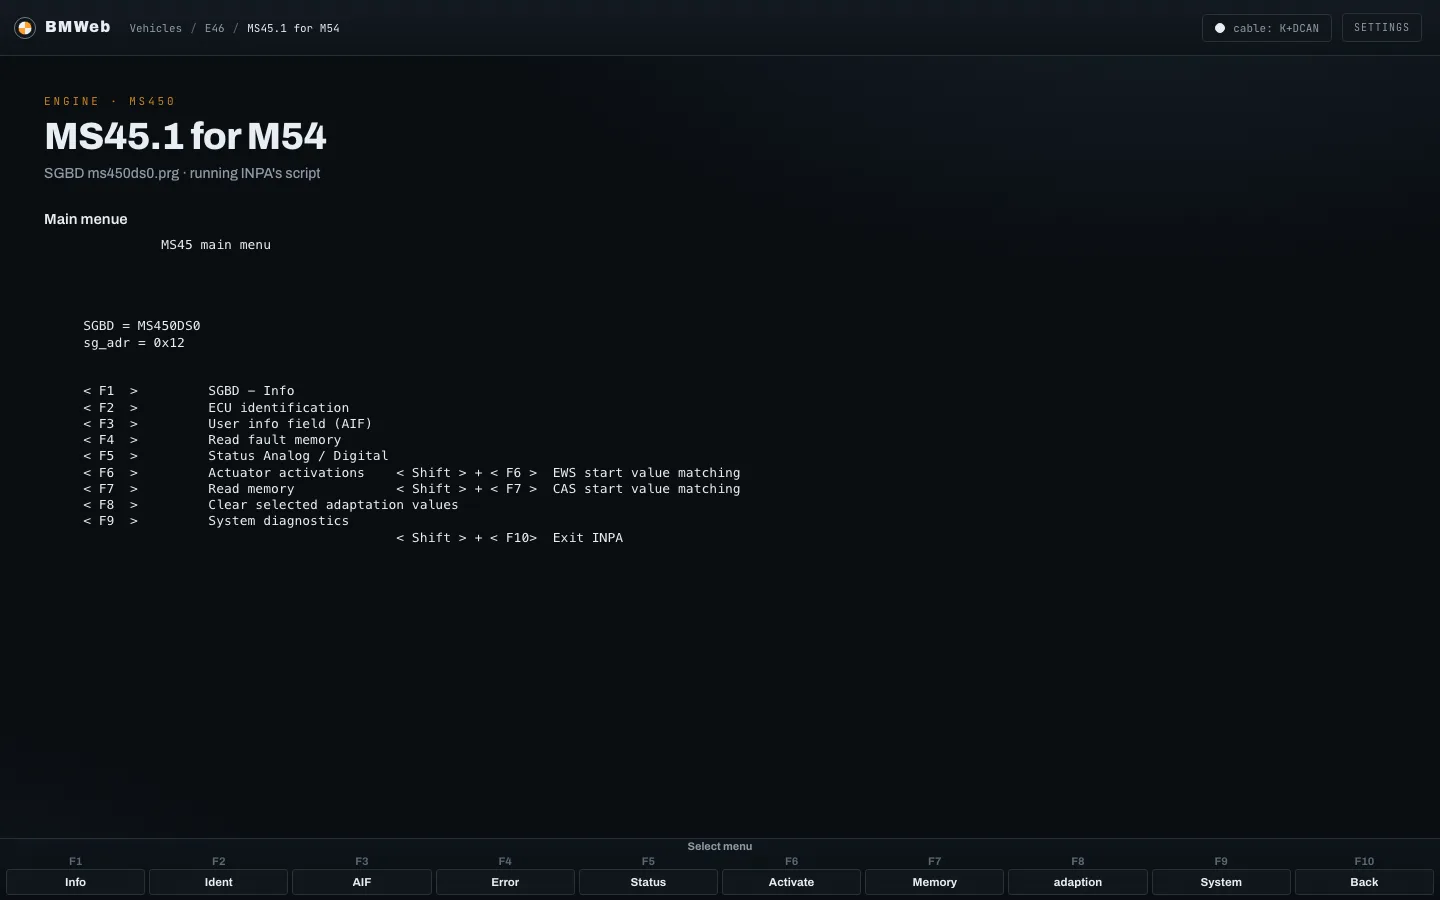Go back with F10 Back softkey
Image resolution: width=1440 pixels, height=900 pixels.
point(1364,882)
